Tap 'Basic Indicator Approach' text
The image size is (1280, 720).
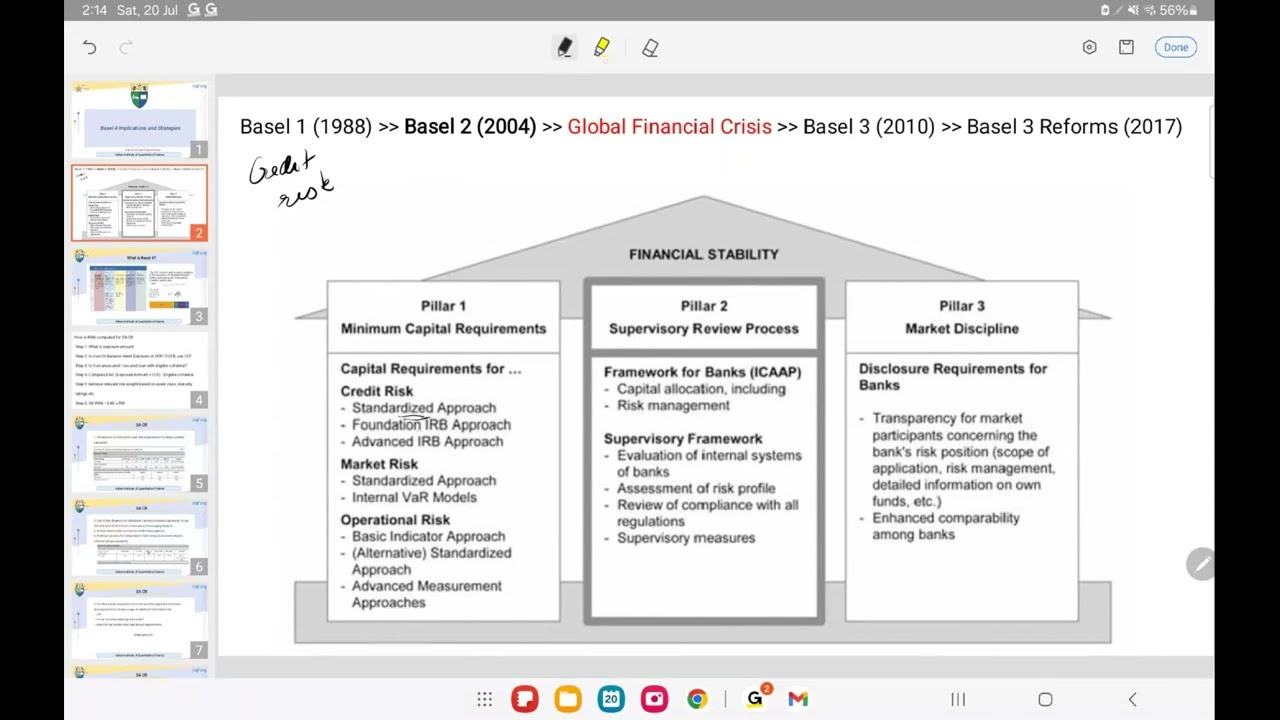pos(428,537)
